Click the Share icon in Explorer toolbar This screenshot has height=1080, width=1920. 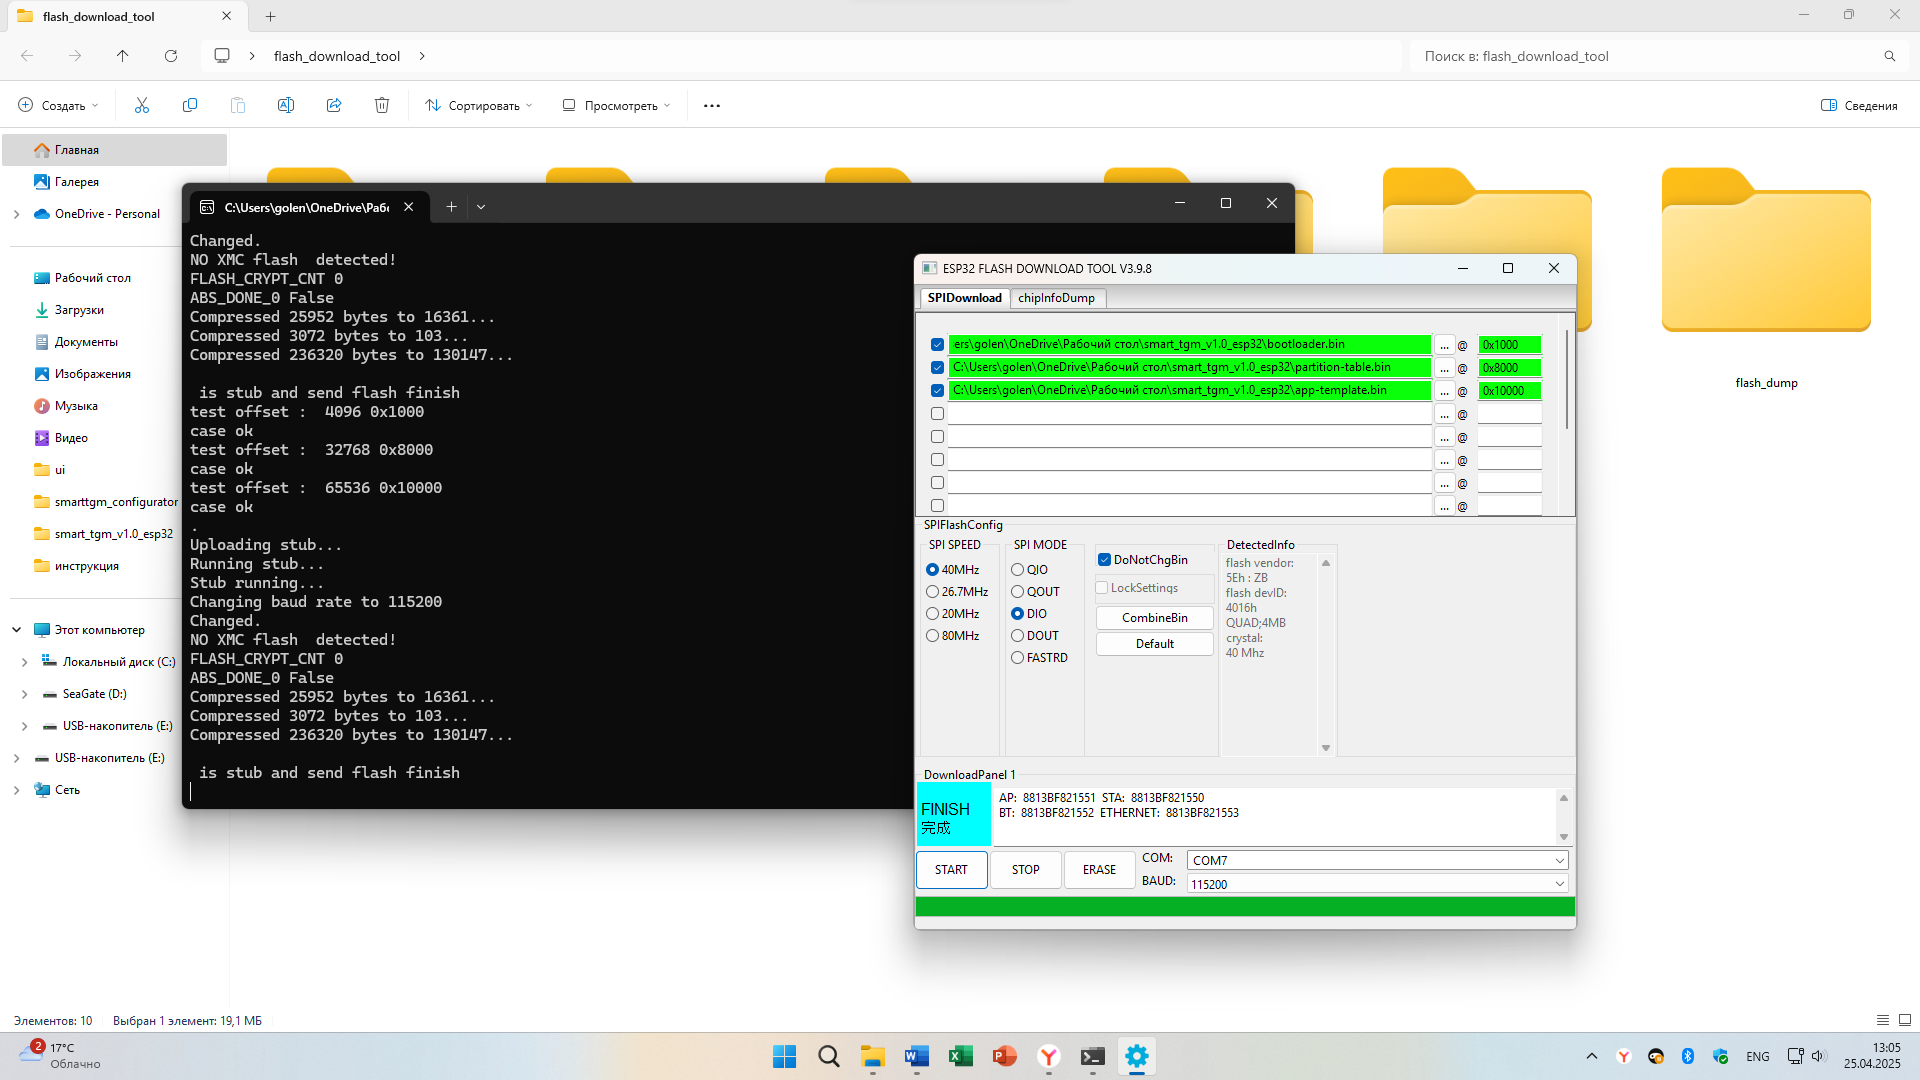(x=334, y=105)
